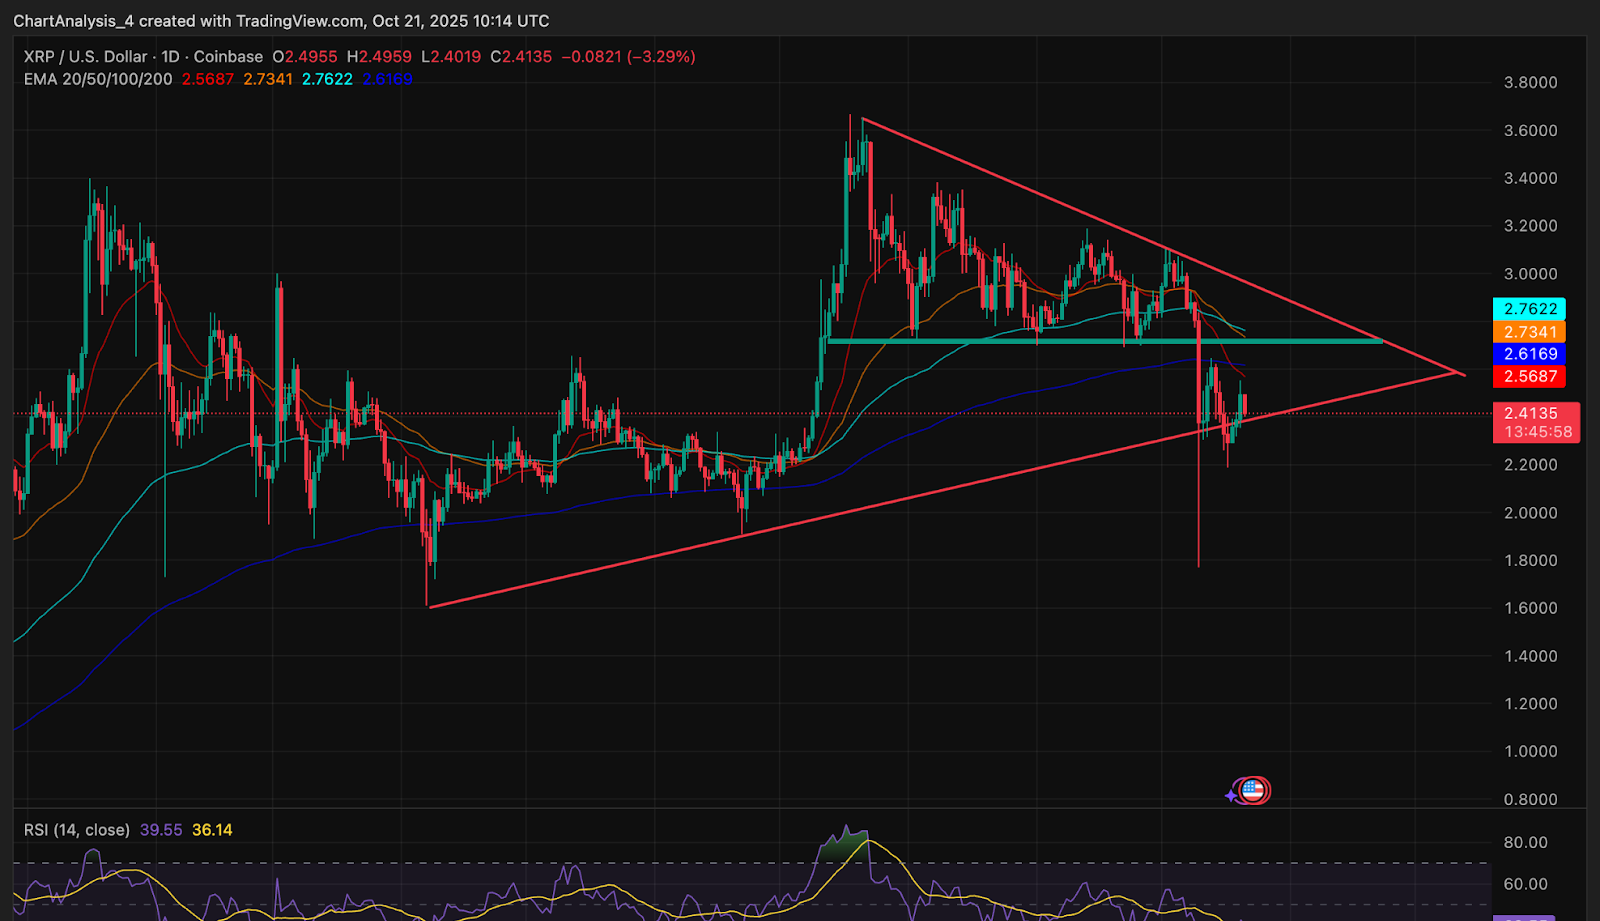Click the purple 39.55 RSI value

(x=161, y=830)
